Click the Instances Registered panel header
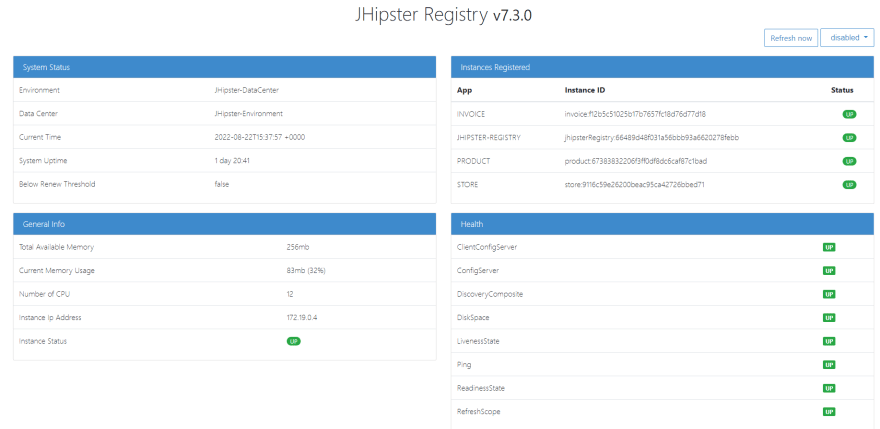The image size is (880, 429). pyautogui.click(x=662, y=67)
